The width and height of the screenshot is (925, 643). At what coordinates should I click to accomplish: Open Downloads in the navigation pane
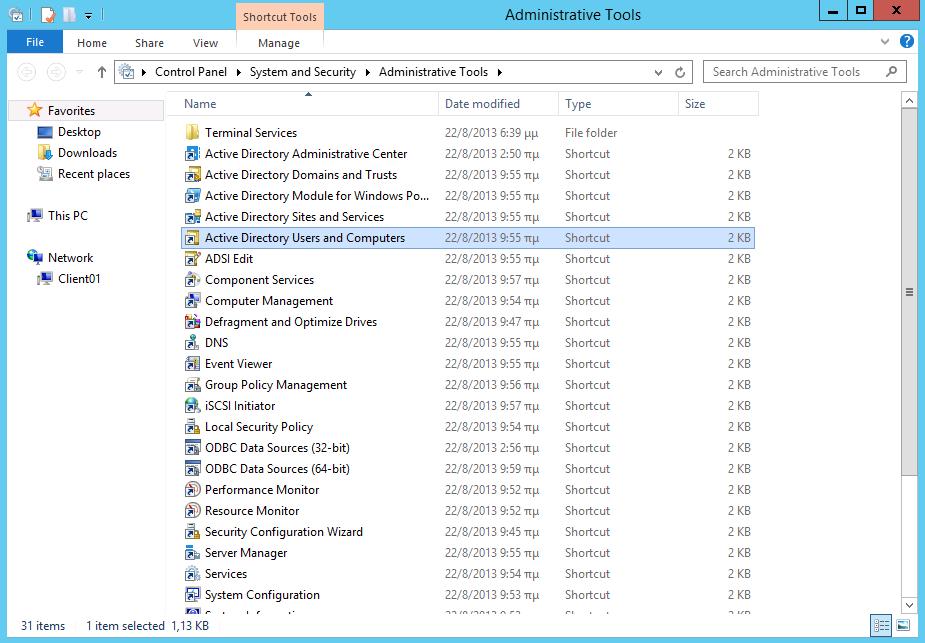tap(87, 153)
